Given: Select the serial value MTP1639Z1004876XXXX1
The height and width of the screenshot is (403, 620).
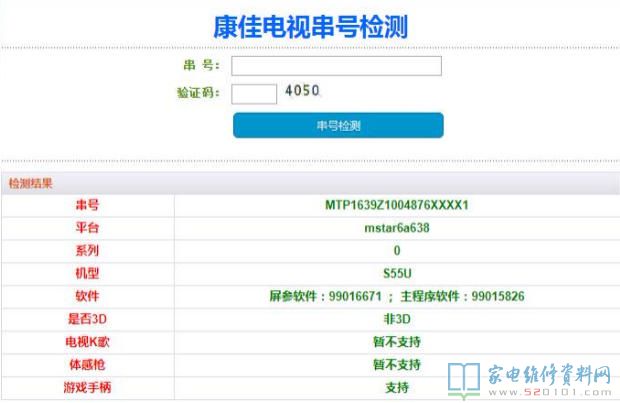Looking at the screenshot, I should (x=397, y=205).
